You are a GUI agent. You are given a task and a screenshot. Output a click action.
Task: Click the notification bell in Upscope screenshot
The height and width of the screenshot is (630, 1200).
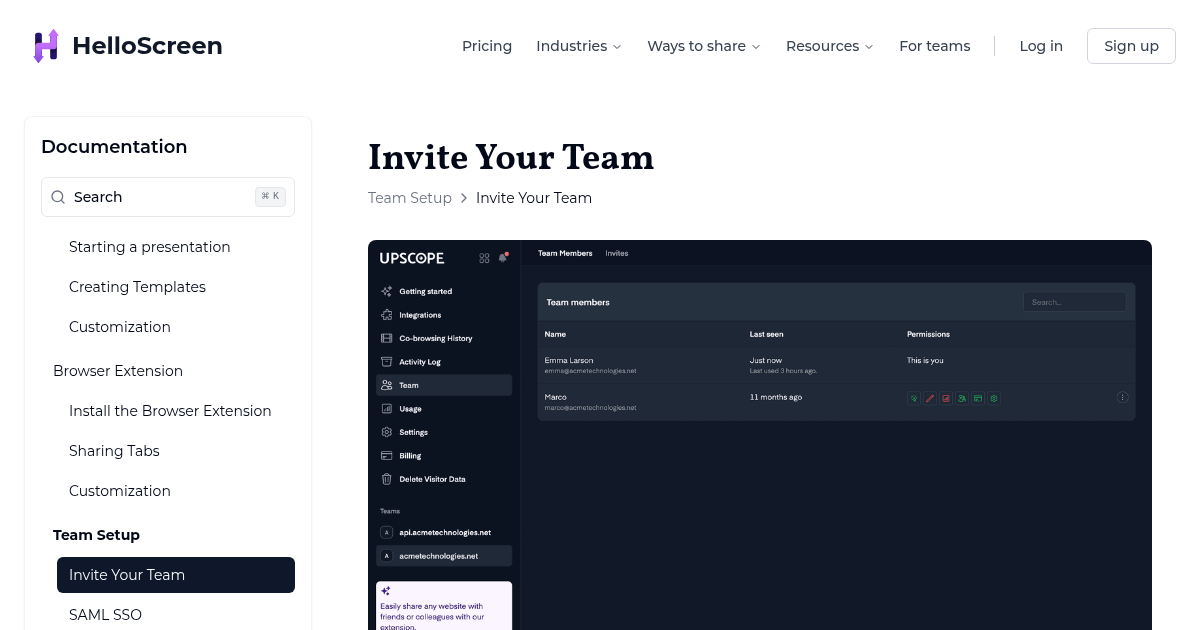[503, 258]
